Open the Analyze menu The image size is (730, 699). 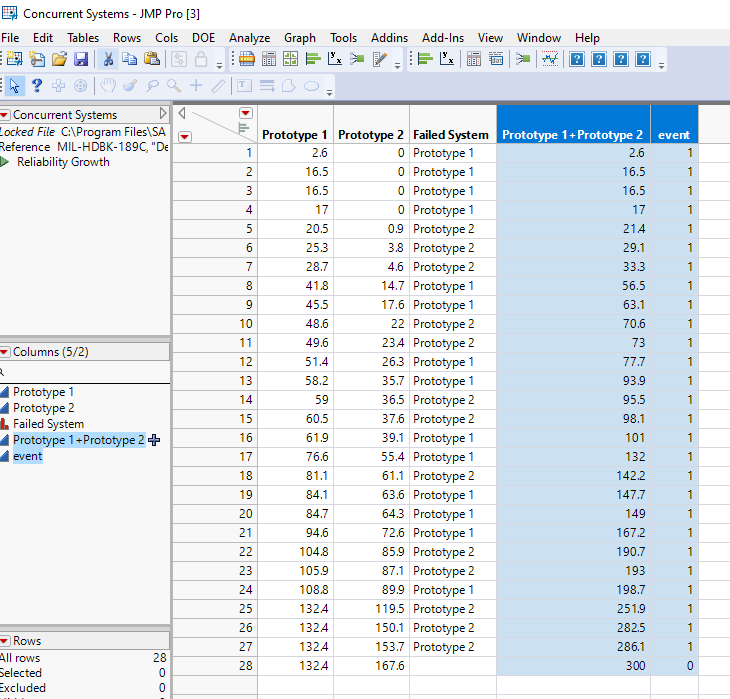pos(250,38)
